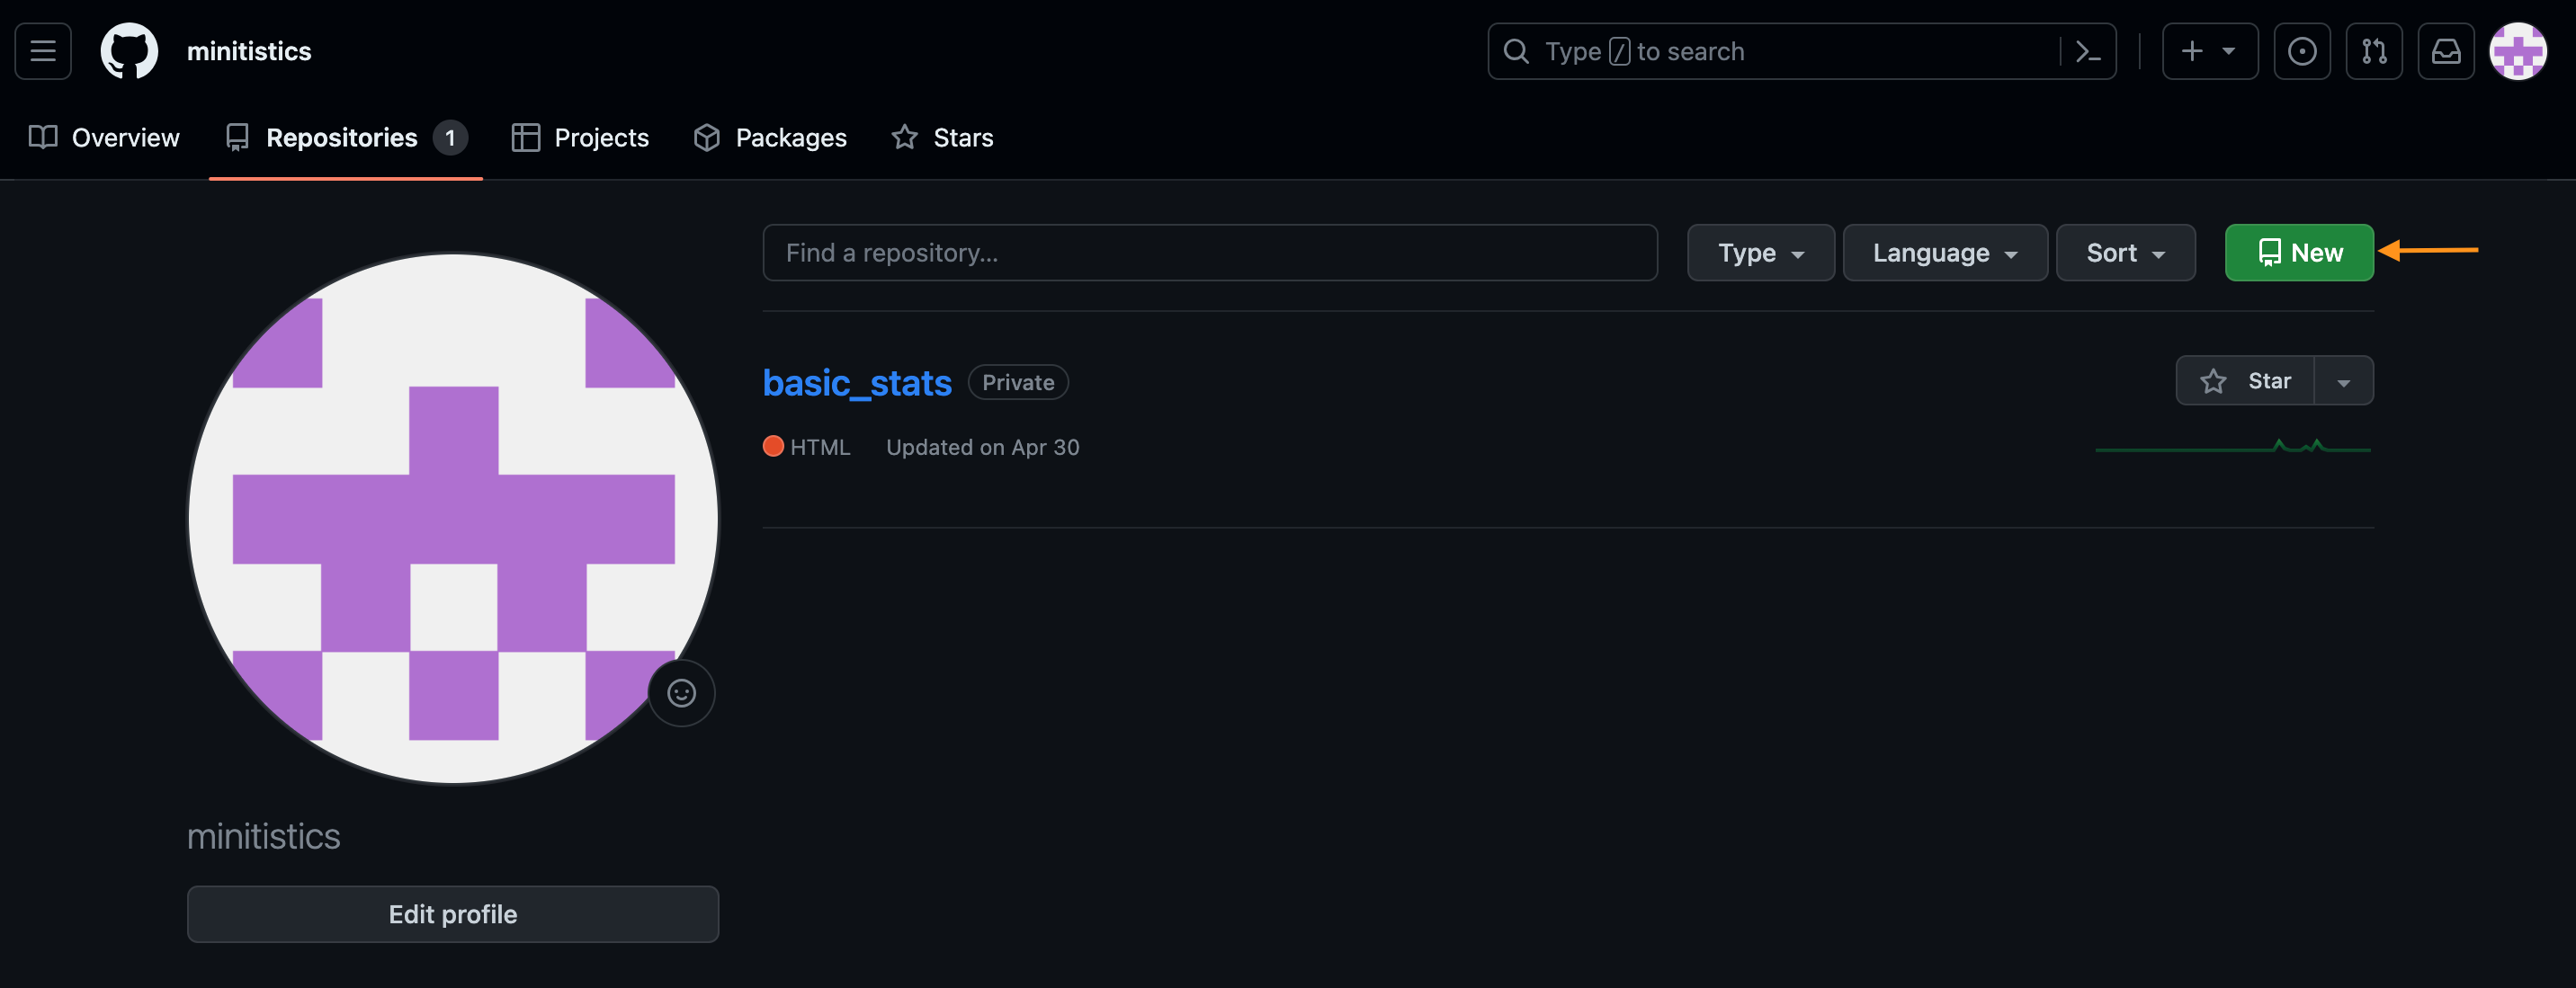This screenshot has height=988, width=2576.
Task: Open the Language filter dropdown
Action: [1944, 253]
